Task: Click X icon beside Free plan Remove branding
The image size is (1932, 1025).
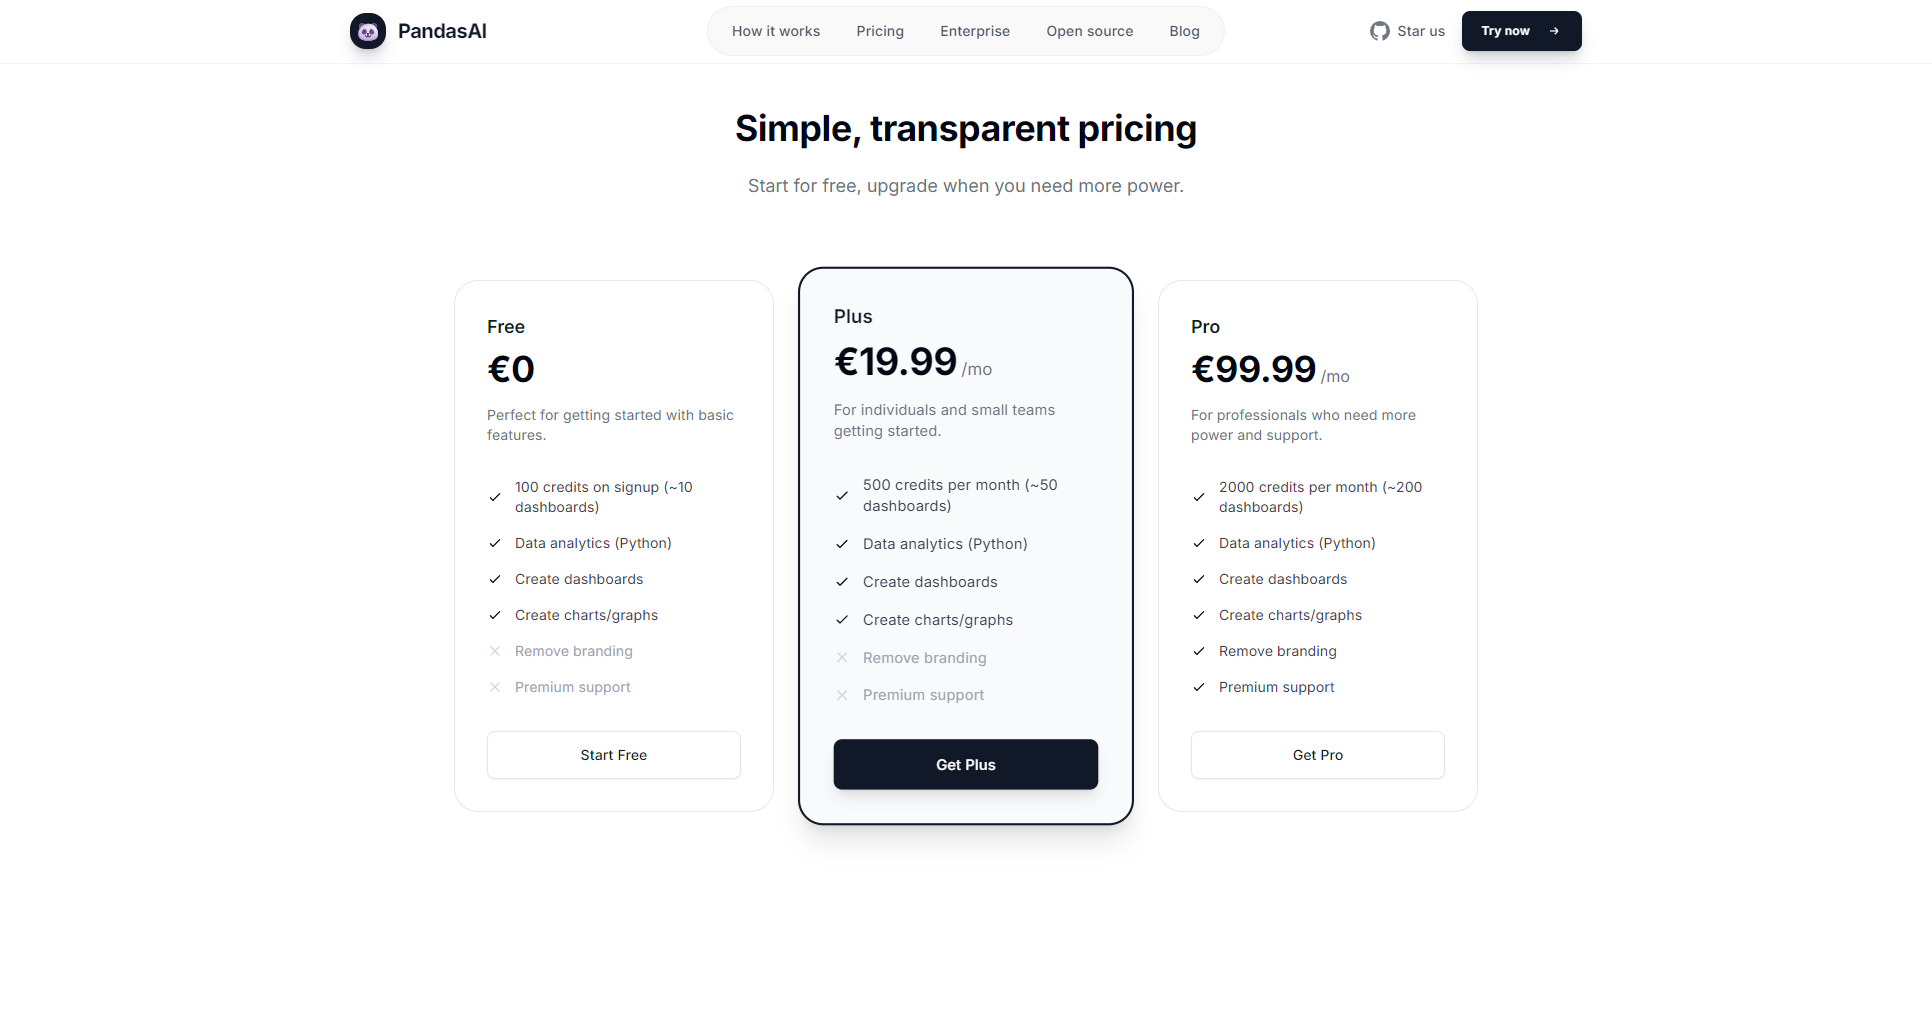Action: pos(495,651)
